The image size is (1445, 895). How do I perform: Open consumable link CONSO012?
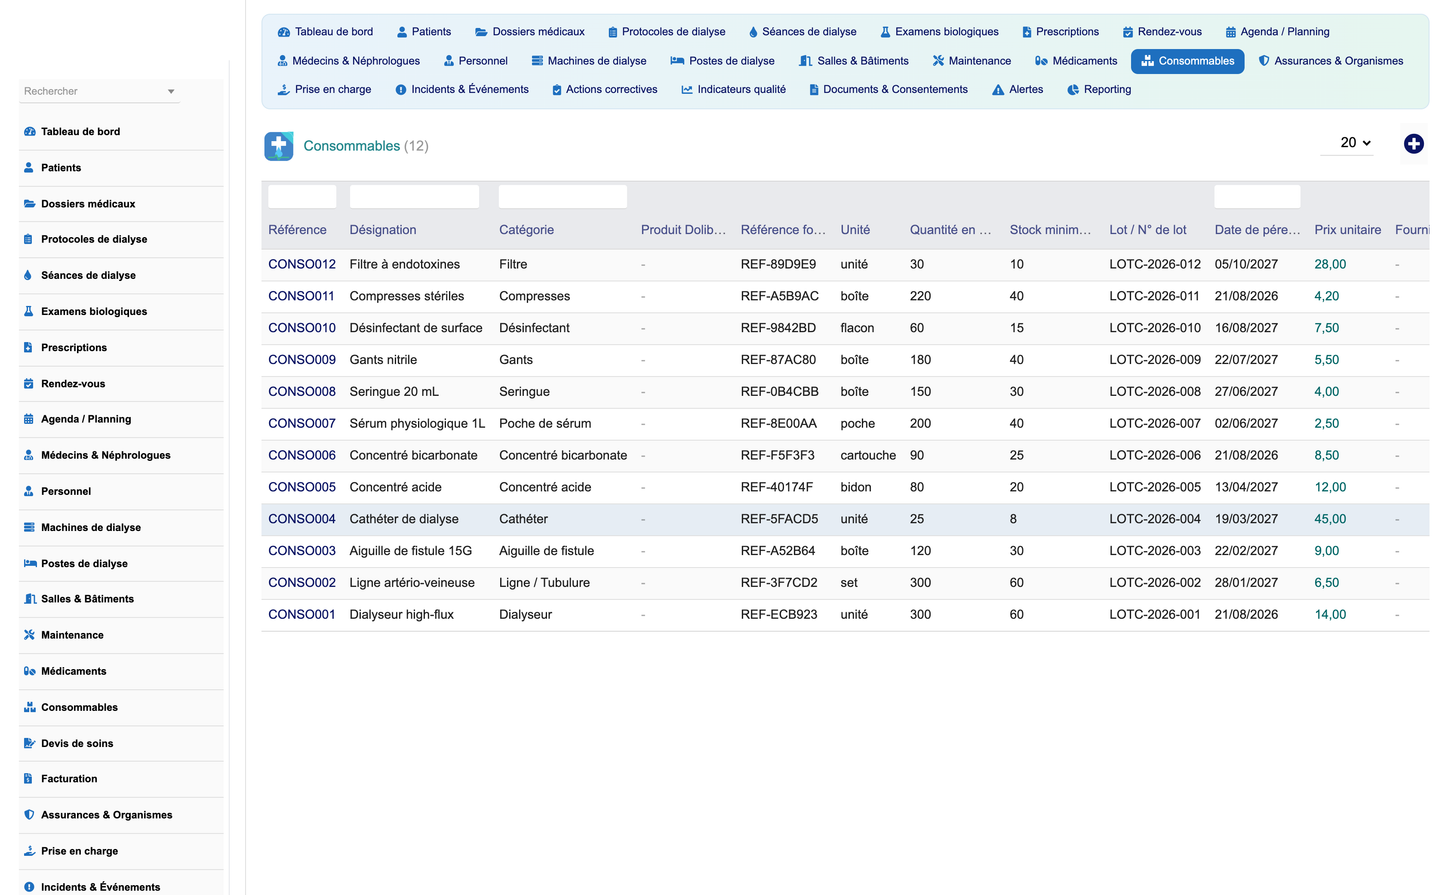tap(302, 264)
